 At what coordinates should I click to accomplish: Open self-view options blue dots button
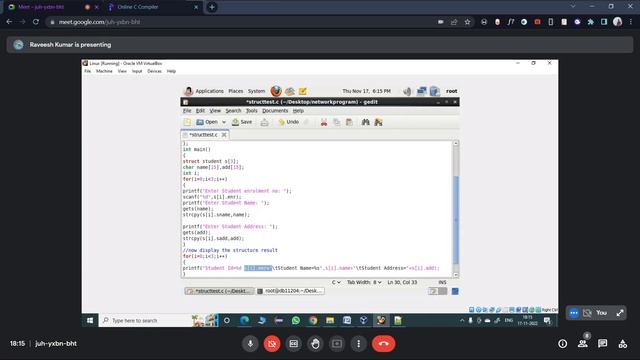point(574,313)
